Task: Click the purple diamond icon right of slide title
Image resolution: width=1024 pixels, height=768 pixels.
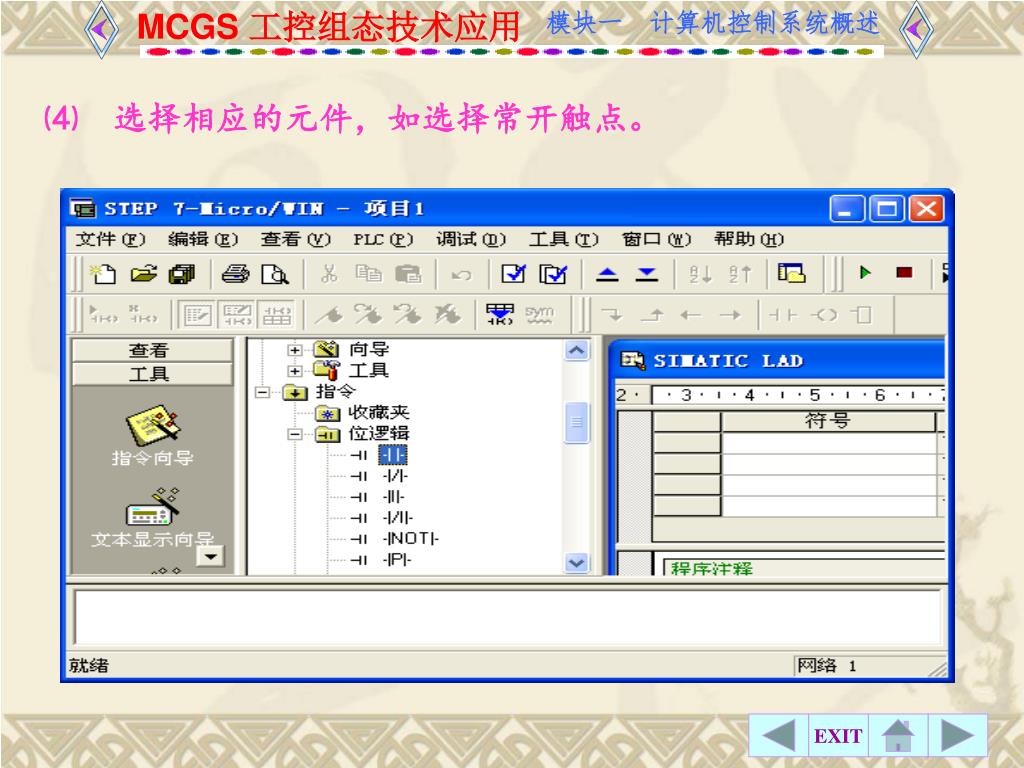Action: click(x=916, y=29)
